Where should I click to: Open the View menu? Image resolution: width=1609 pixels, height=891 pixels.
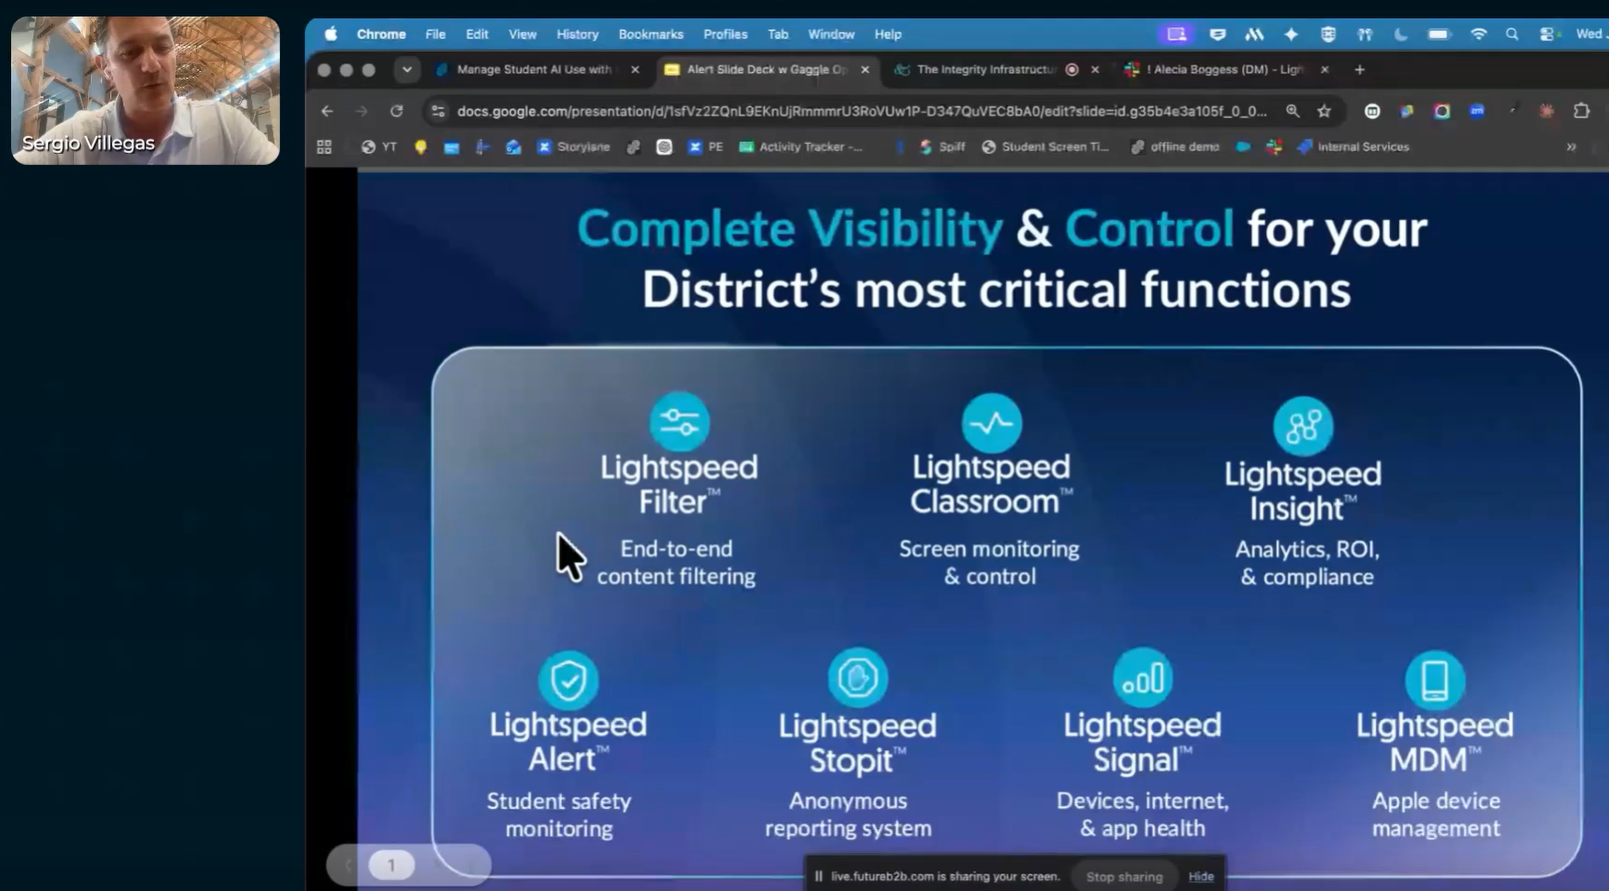[x=522, y=34]
